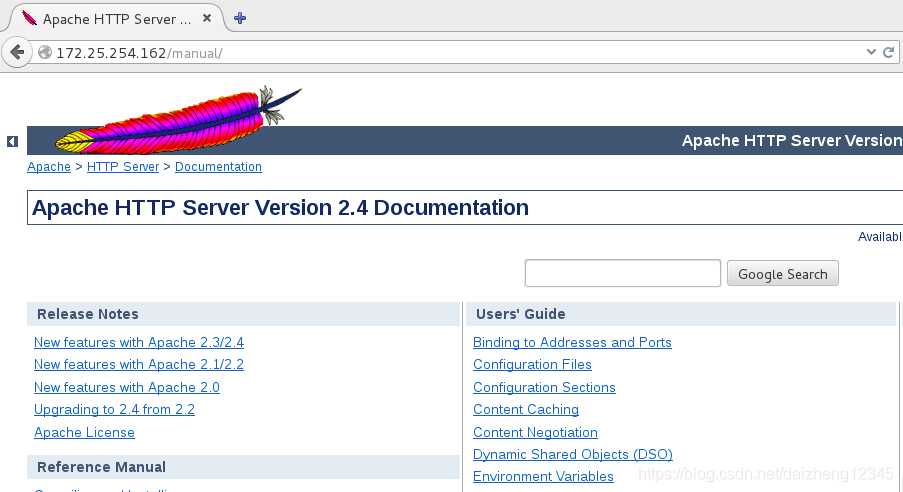Image resolution: width=903 pixels, height=492 pixels.
Task: Click the Release Notes section heading
Action: point(88,314)
